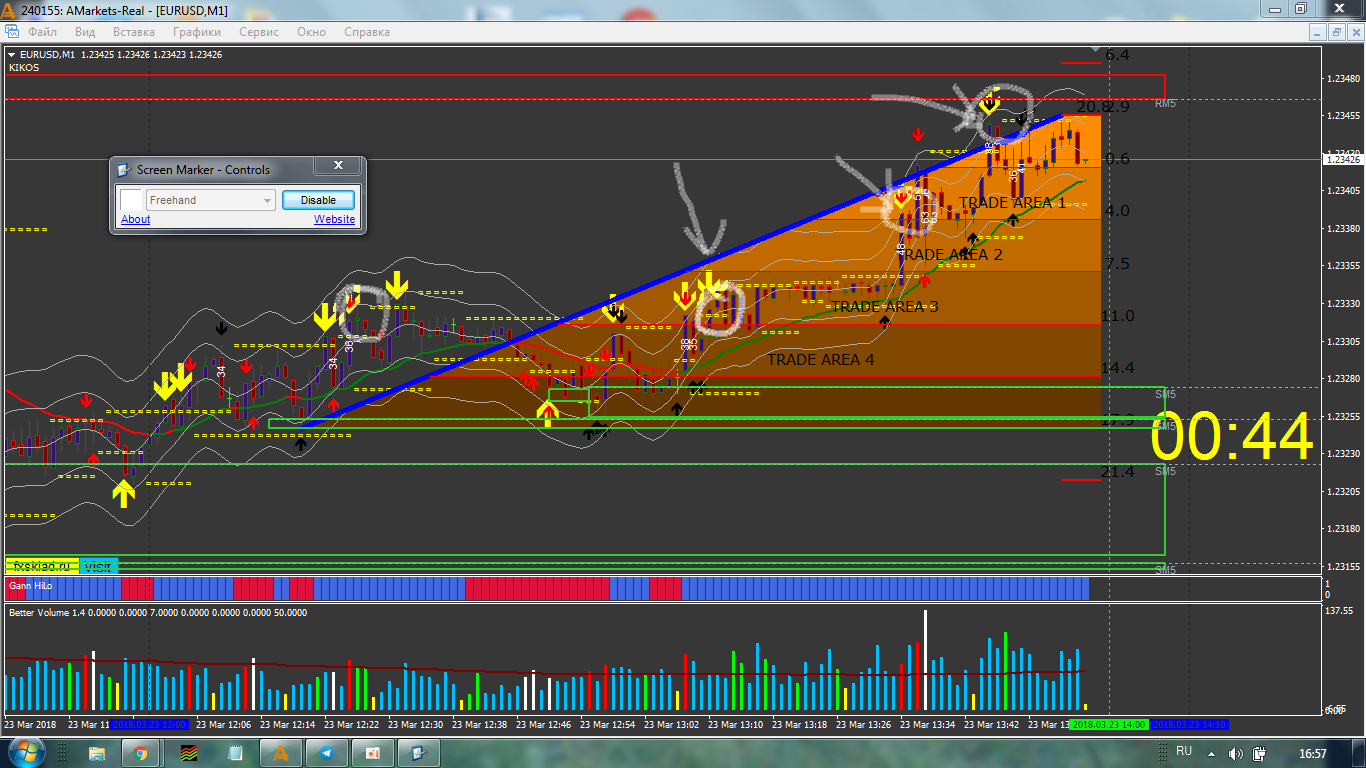Image resolution: width=1366 pixels, height=768 pixels.
Task: Click the system clock showing 16:57
Action: pyautogui.click(x=1312, y=753)
